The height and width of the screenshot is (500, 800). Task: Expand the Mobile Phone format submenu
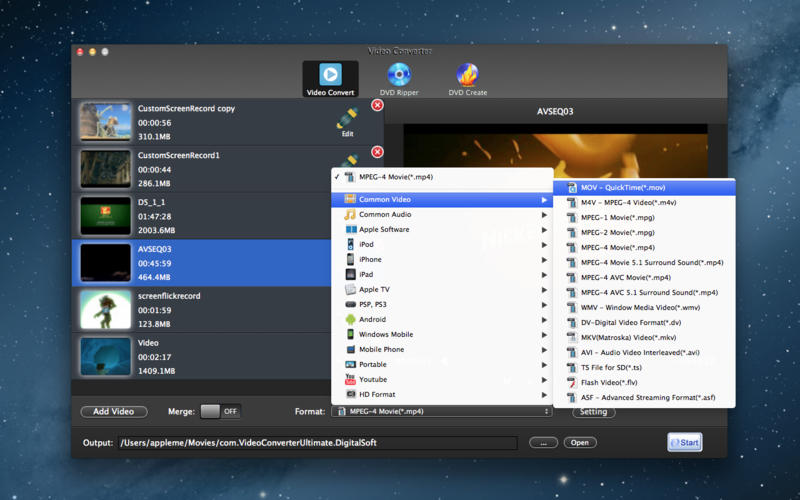point(442,349)
